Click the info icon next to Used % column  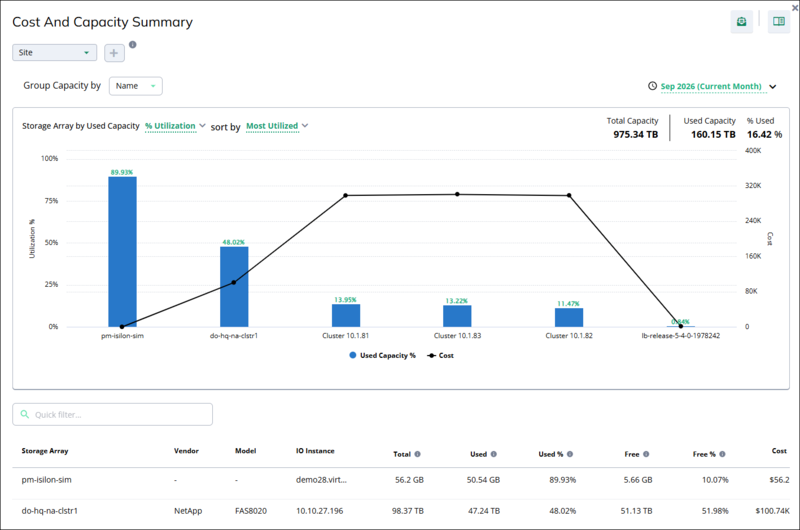pyautogui.click(x=570, y=454)
